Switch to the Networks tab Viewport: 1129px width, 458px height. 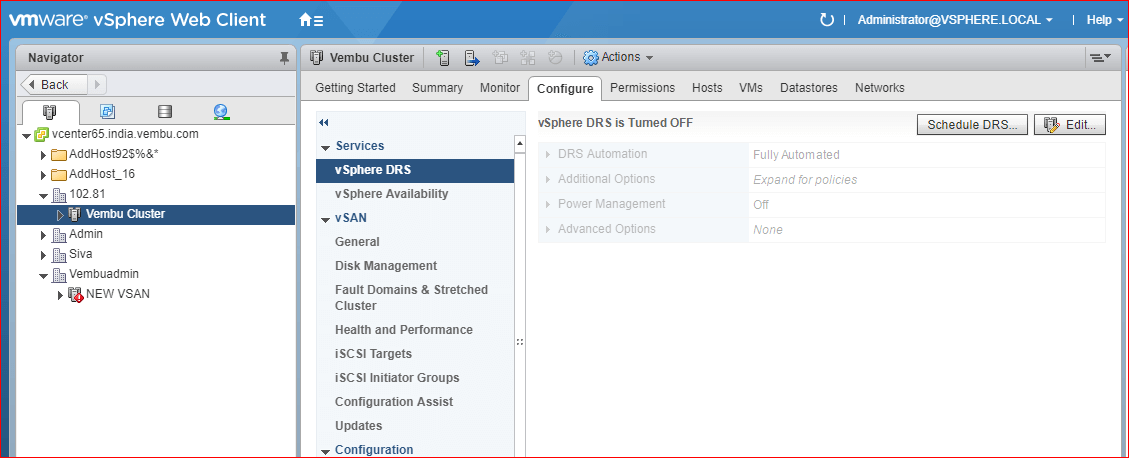coord(880,88)
